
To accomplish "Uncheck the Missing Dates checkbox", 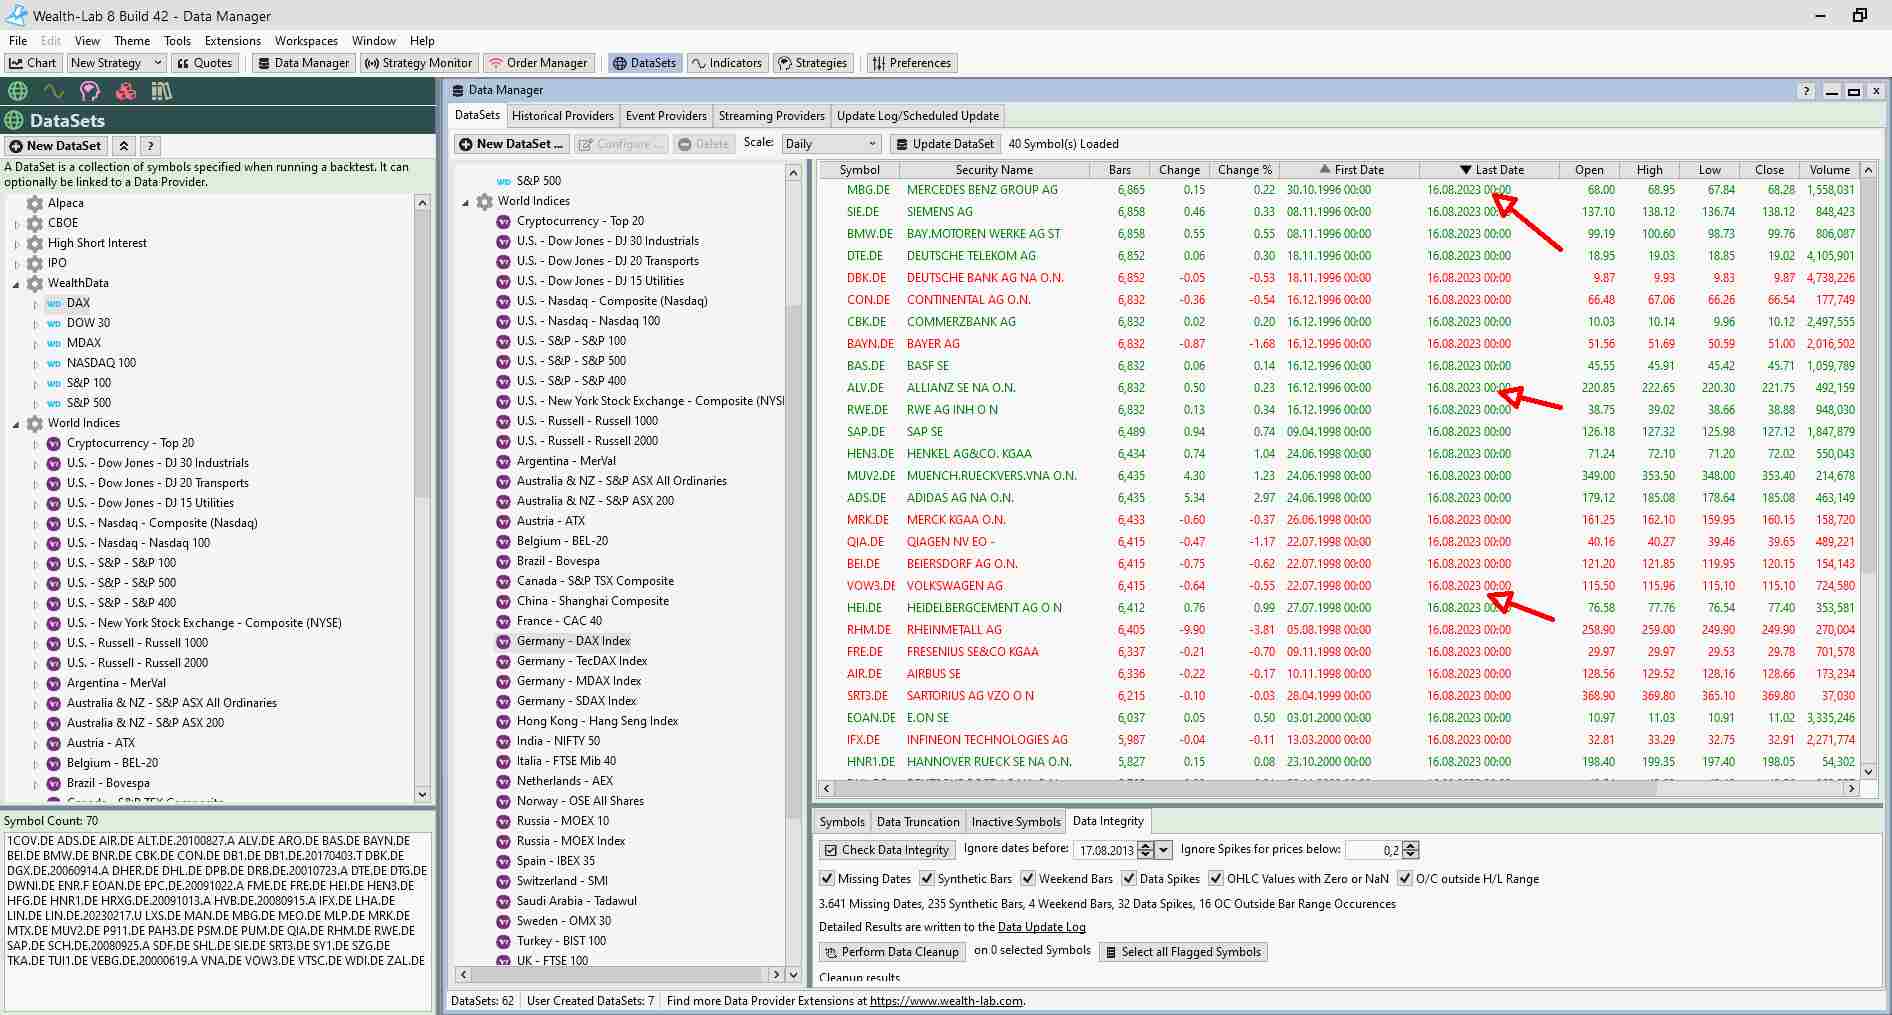I will [x=827, y=879].
